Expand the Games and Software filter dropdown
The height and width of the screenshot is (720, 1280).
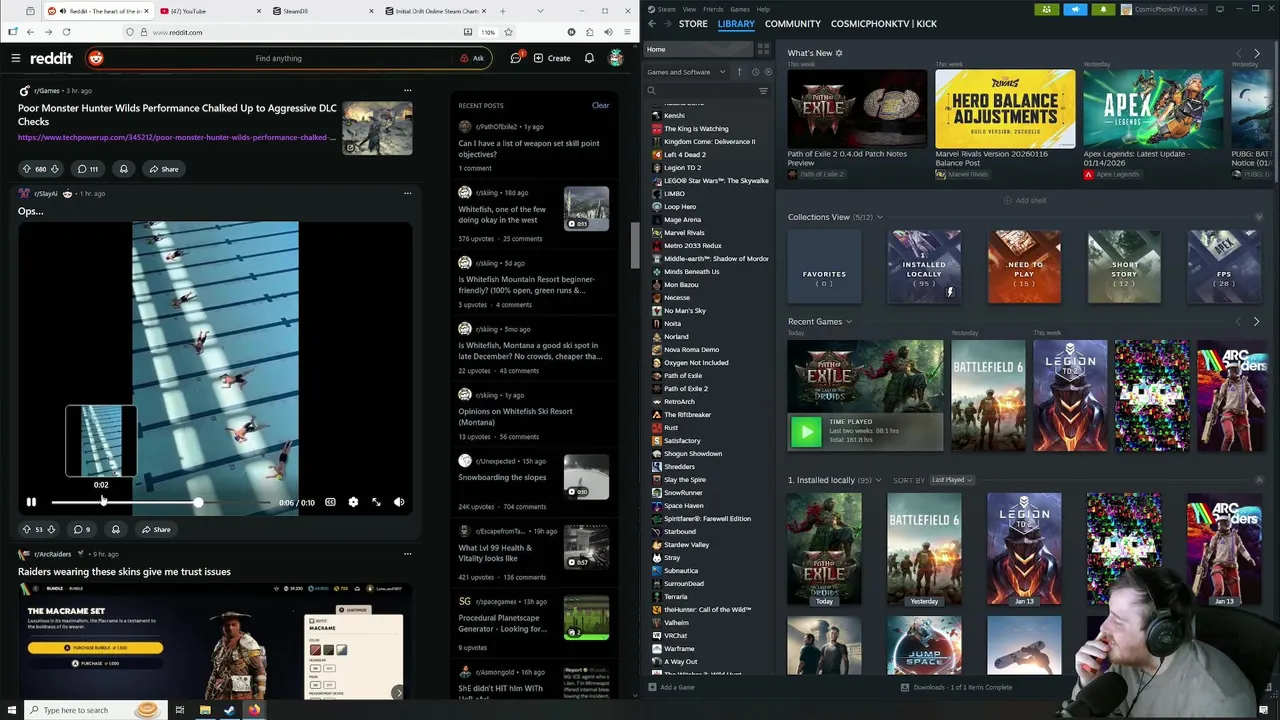(x=686, y=72)
